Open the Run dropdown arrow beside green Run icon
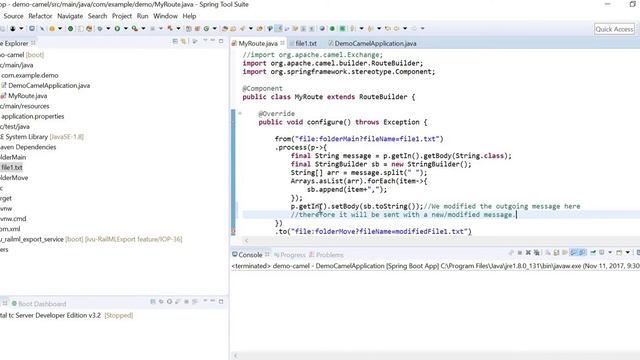 click(126, 29)
